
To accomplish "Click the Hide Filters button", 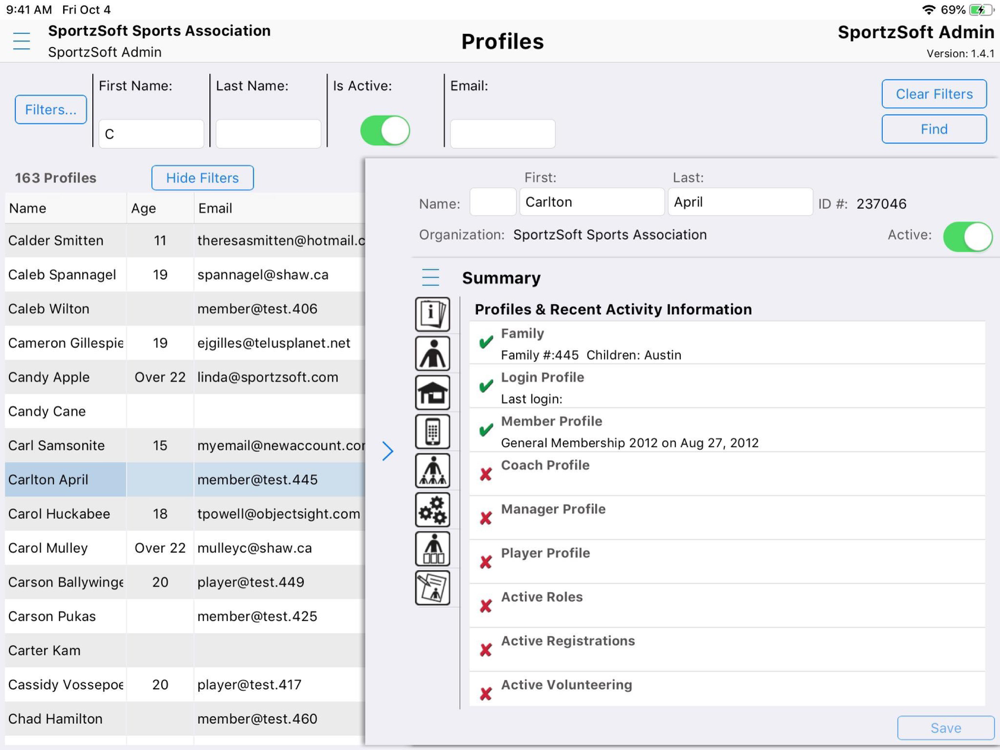I will tap(203, 178).
